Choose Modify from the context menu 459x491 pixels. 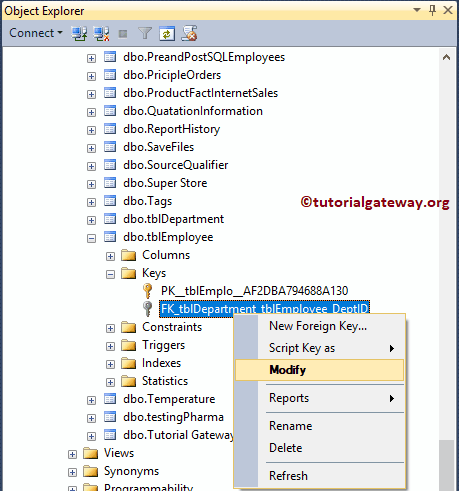319,370
